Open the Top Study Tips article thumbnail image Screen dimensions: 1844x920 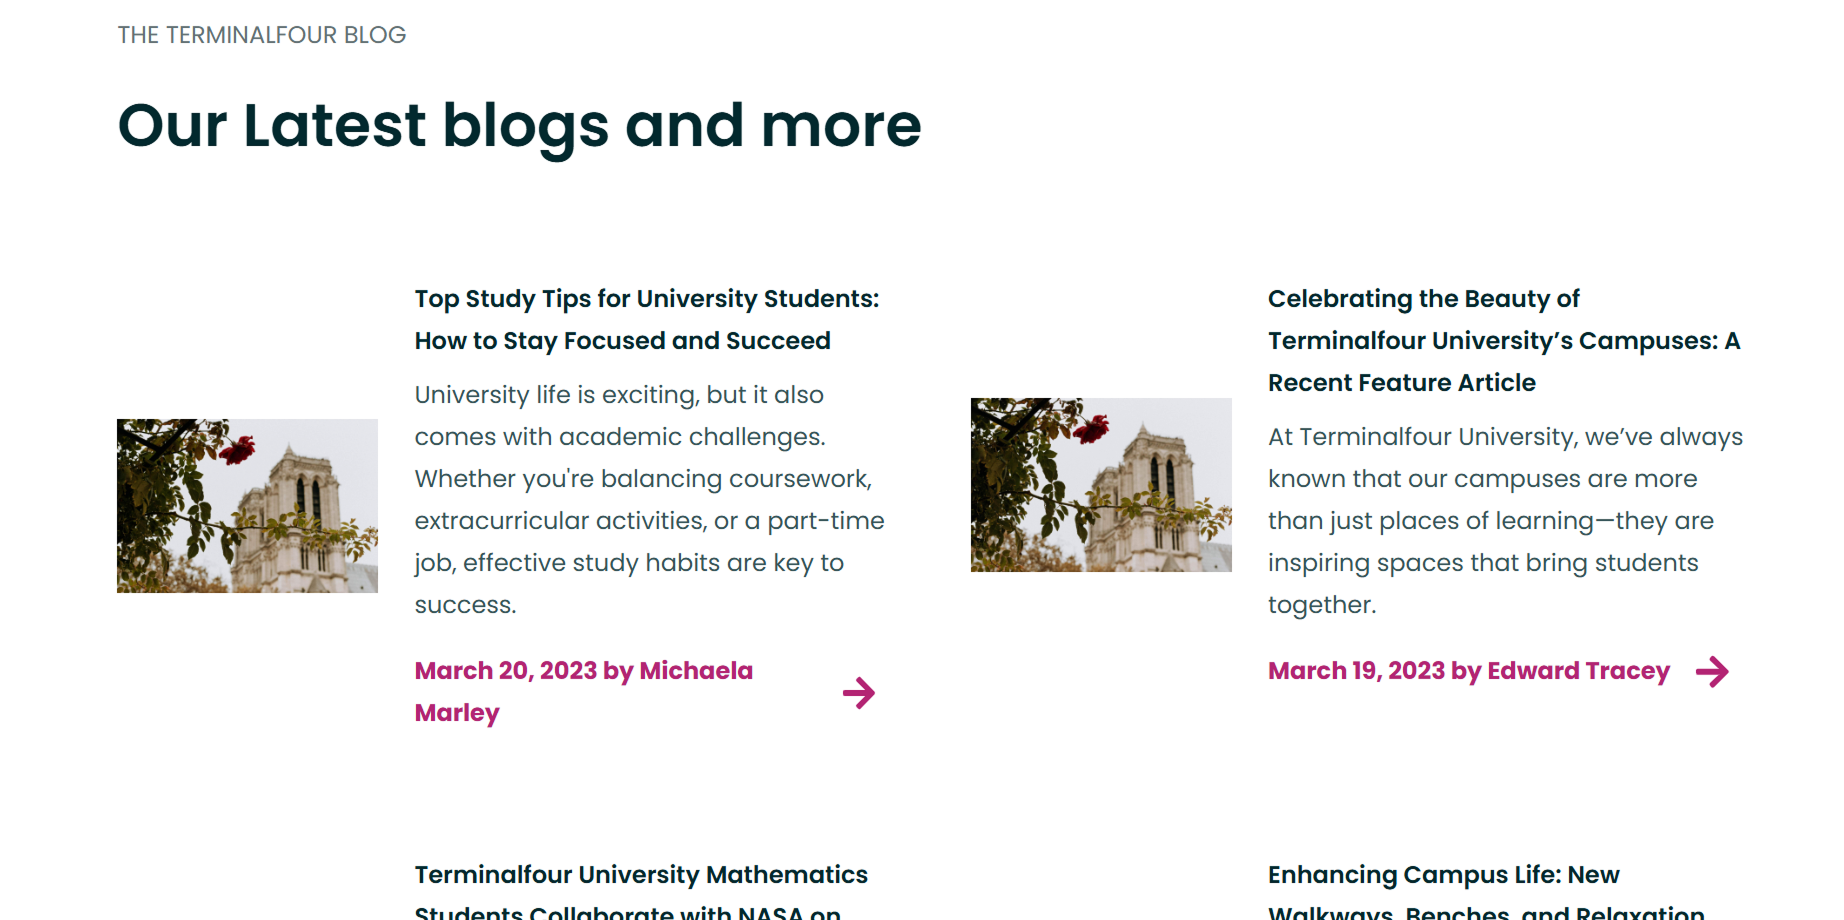coord(247,505)
